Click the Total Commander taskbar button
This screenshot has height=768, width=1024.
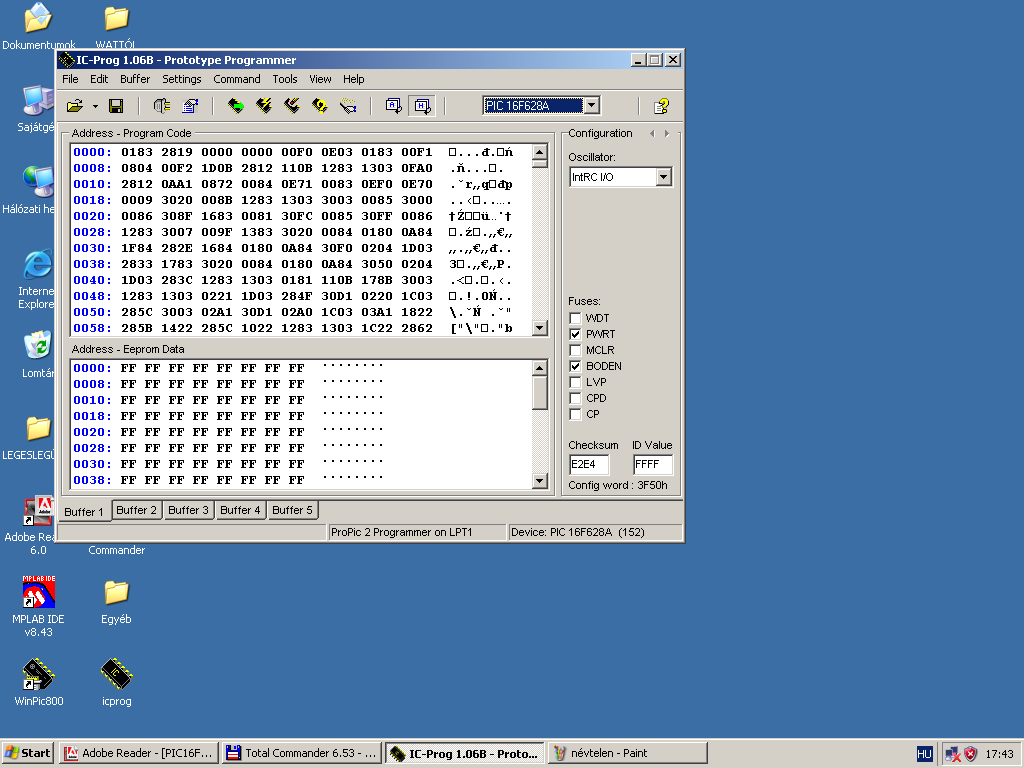coord(301,753)
